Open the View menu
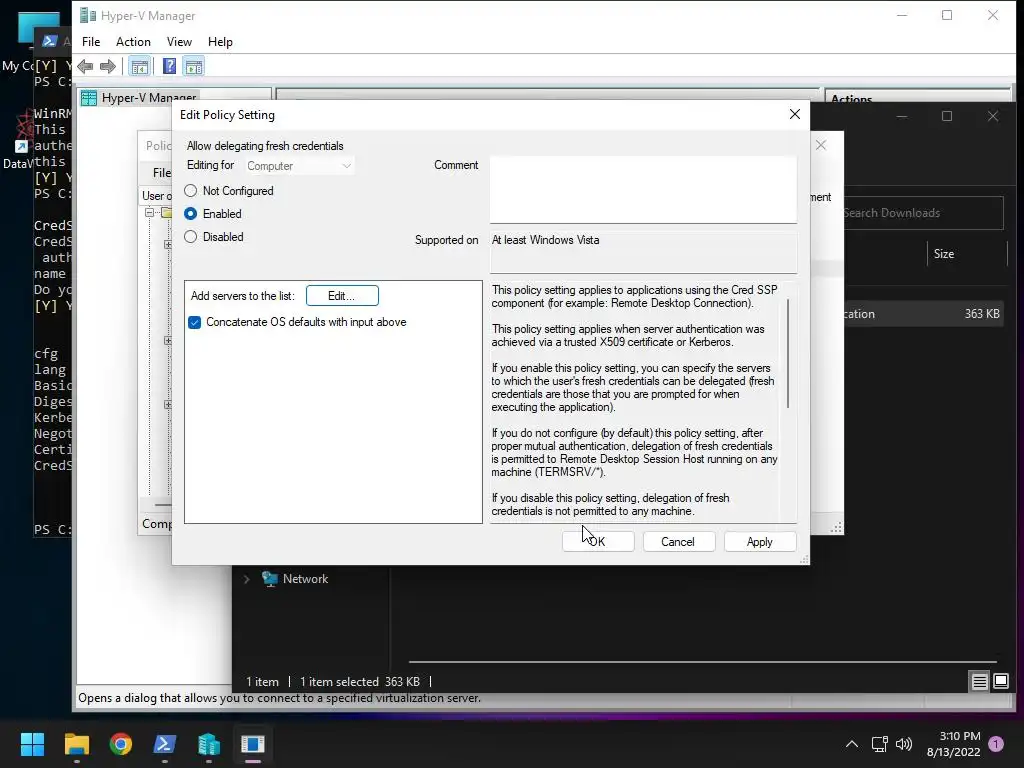The width and height of the screenshot is (1024, 768). tap(179, 42)
